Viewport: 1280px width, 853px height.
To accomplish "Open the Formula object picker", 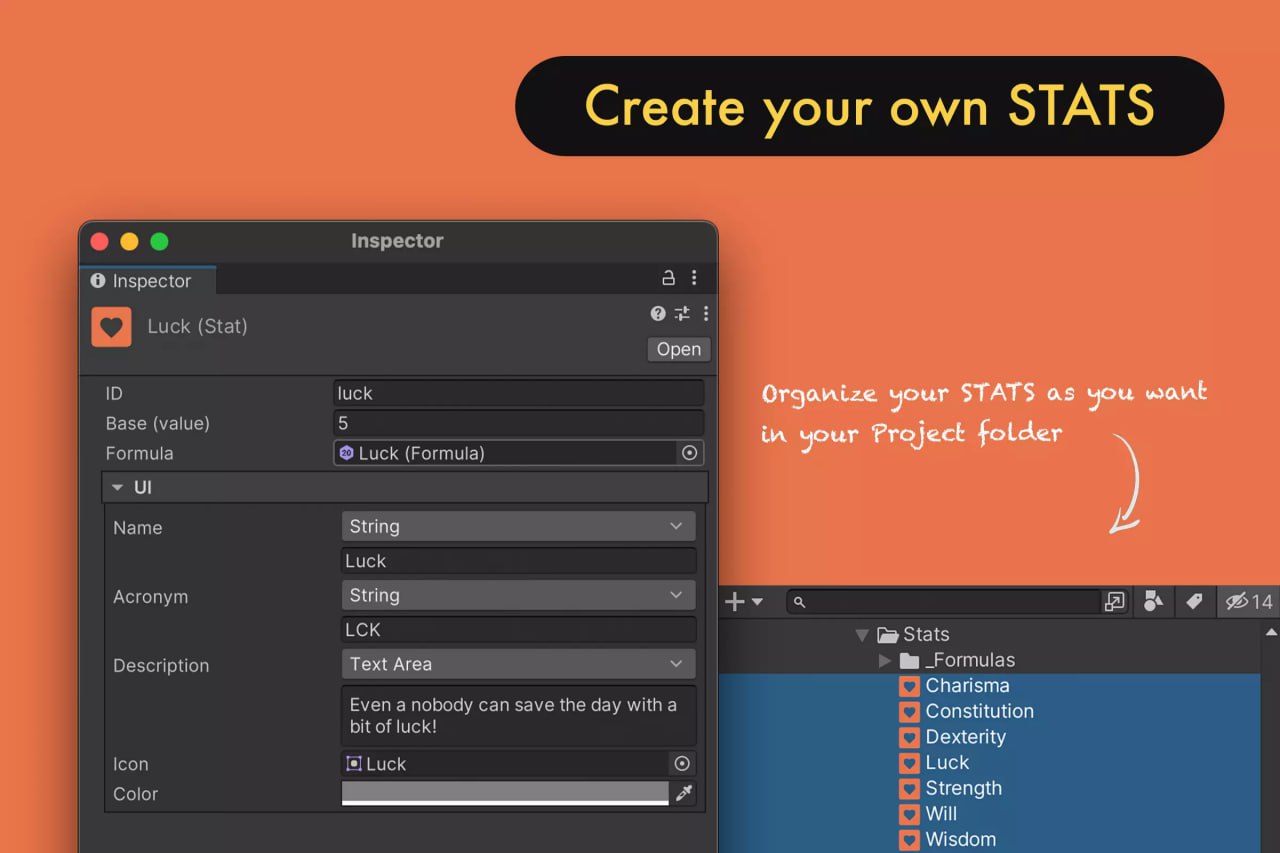I will (x=690, y=453).
